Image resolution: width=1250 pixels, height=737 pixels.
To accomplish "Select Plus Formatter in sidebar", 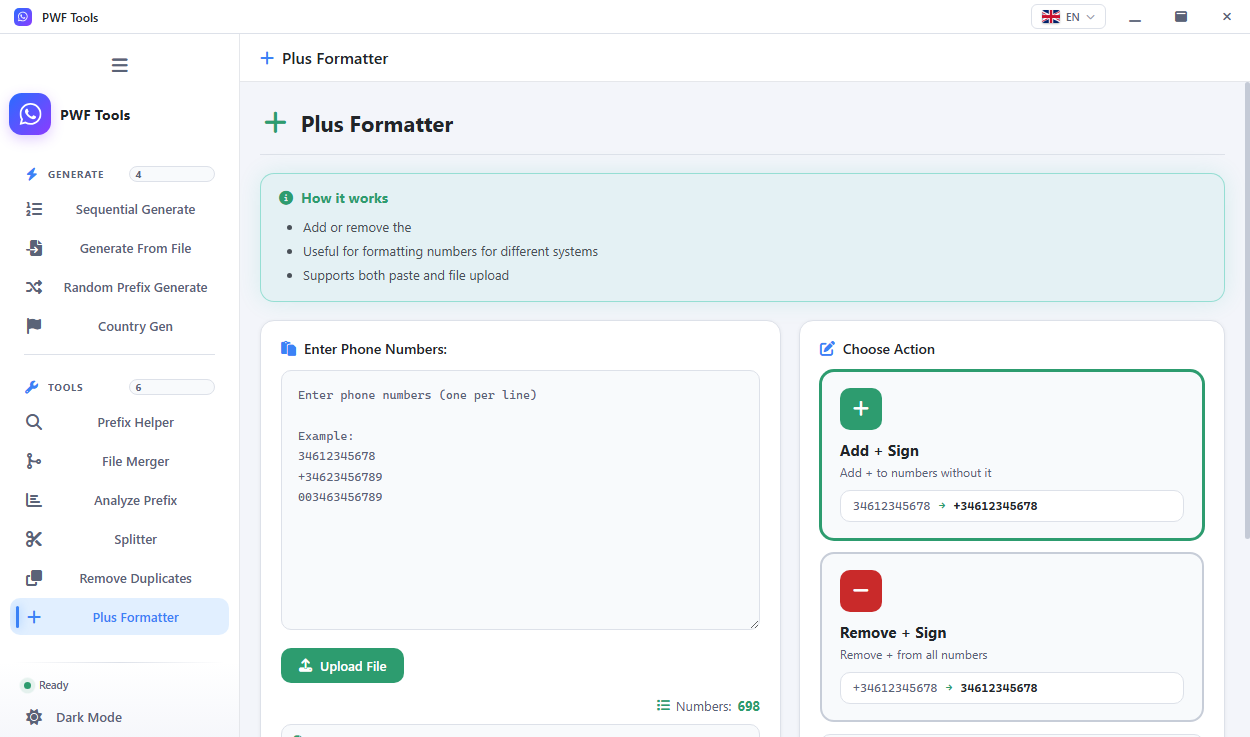I will pyautogui.click(x=120, y=617).
